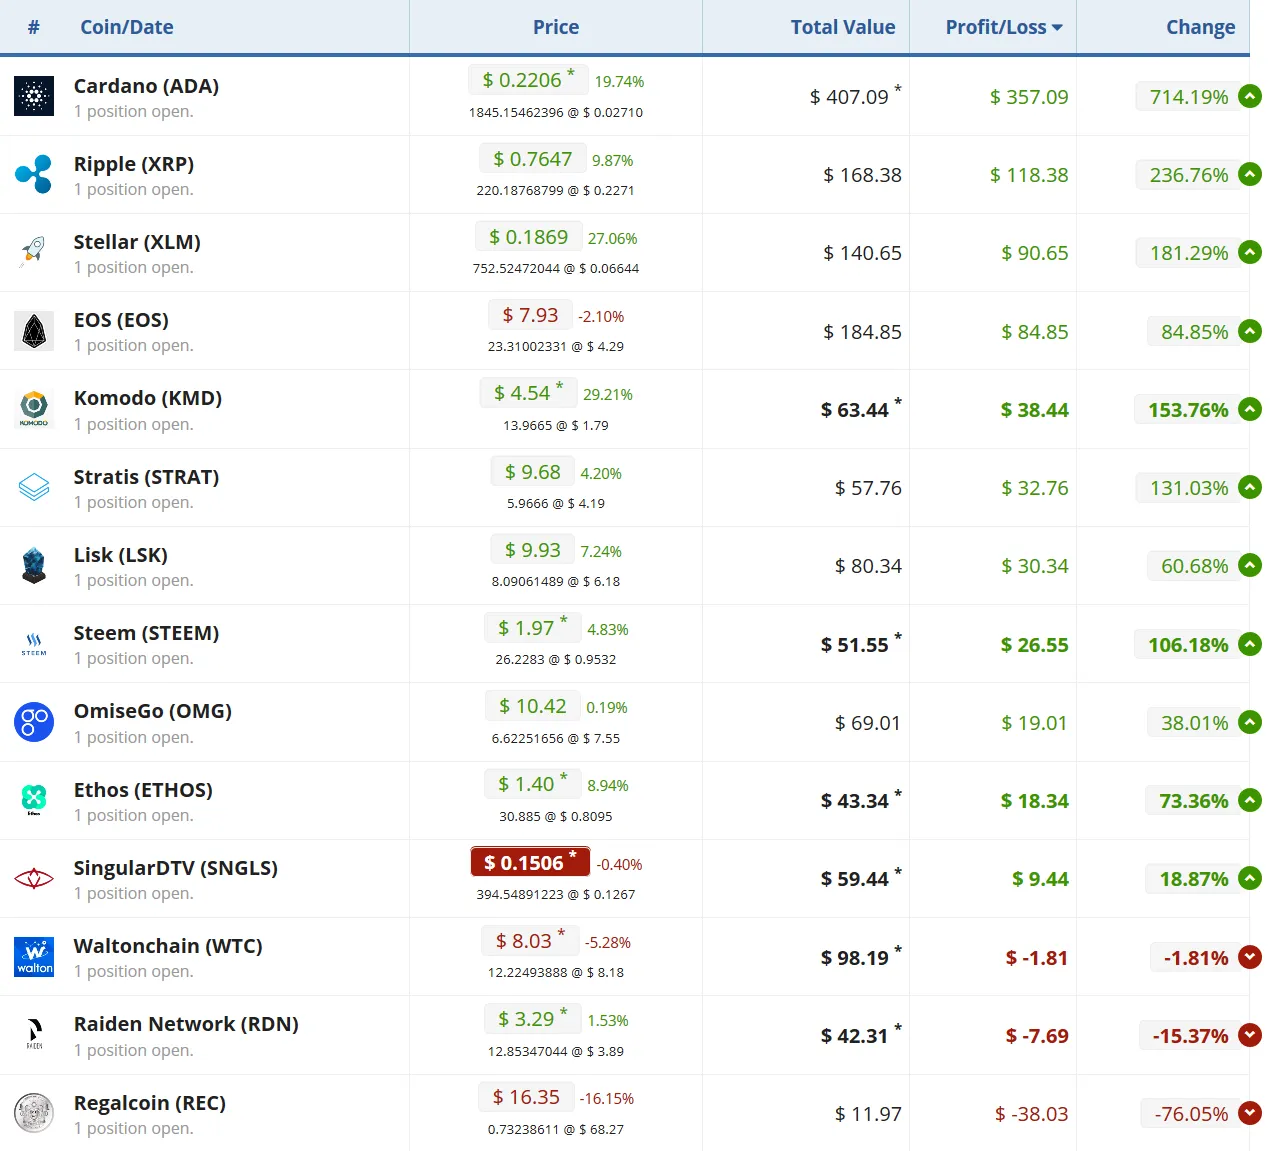This screenshot has width=1270, height=1151.
Task: Click the Regalcoin (REC) coin logo
Action: (x=34, y=1113)
